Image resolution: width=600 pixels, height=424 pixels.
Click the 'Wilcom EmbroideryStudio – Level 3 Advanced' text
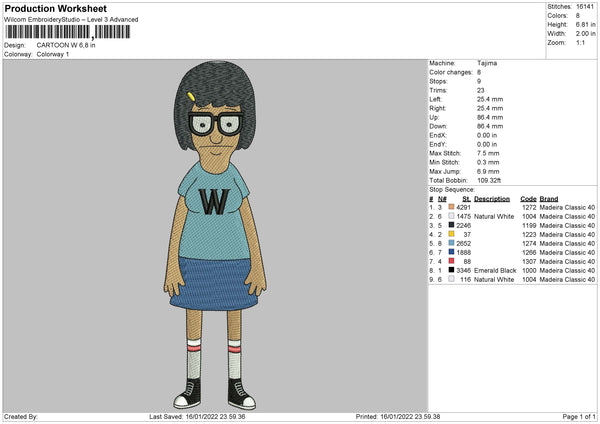(x=71, y=20)
